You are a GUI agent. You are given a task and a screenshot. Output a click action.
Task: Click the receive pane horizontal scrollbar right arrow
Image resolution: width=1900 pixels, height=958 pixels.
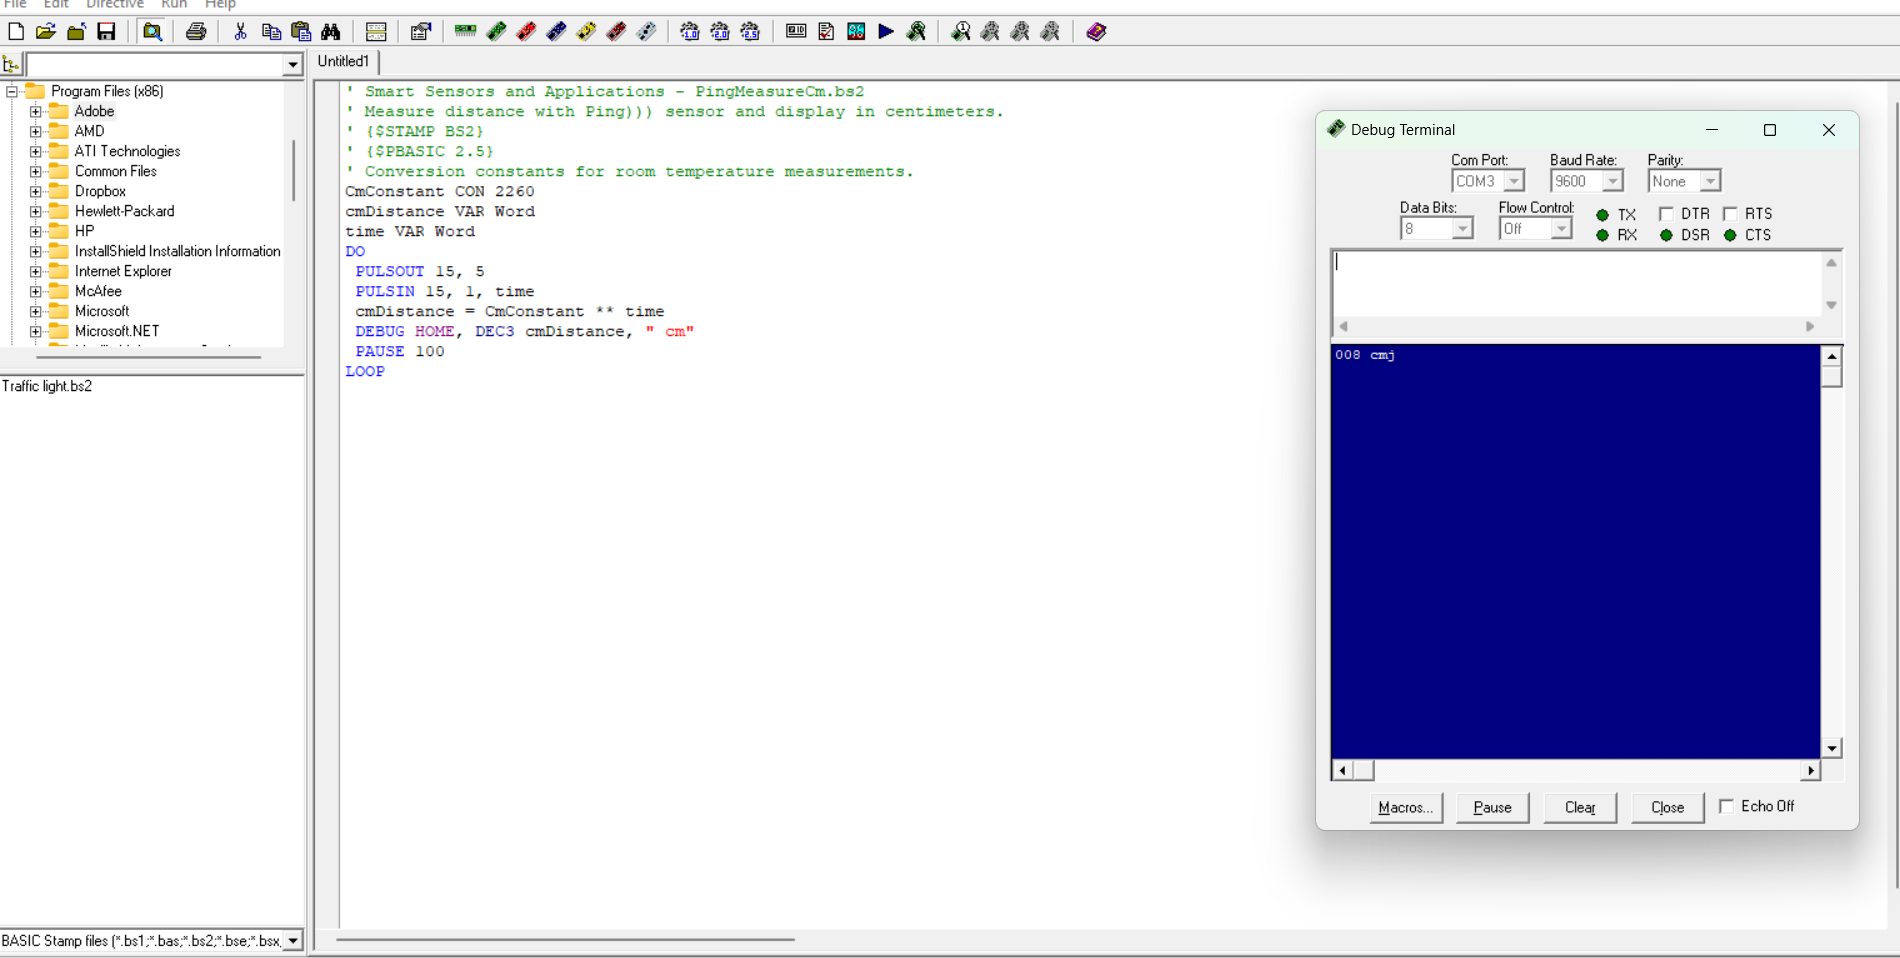[1811, 770]
